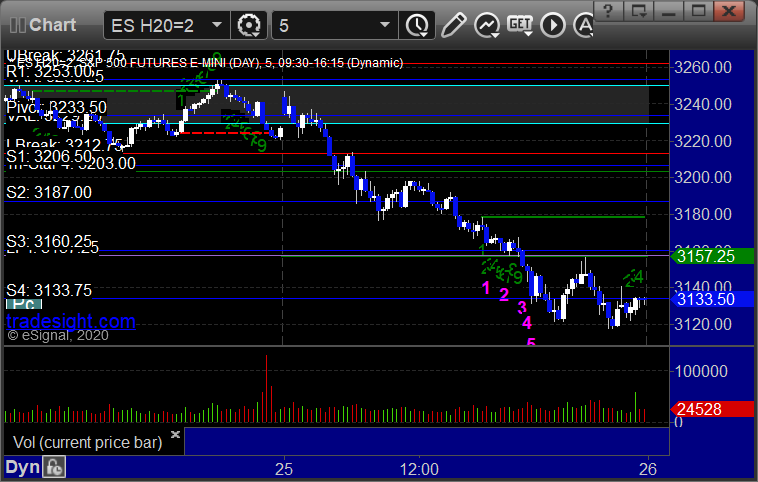Viewport: 758px width, 482px height.
Task: Open the tradesight.com link
Action: pos(71,321)
